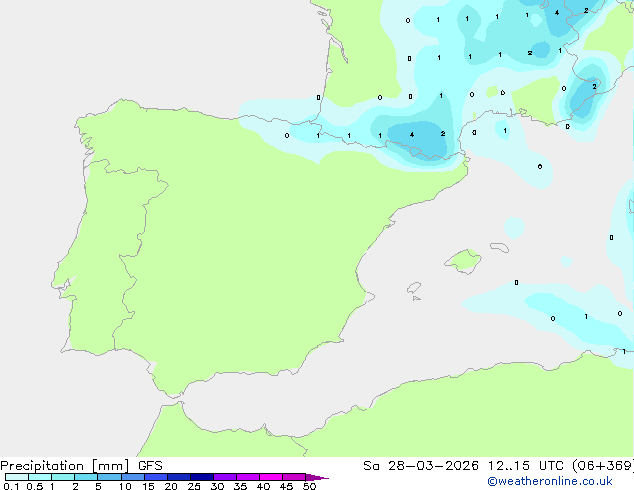Select the legend swatch between 20 and 25
Image resolution: width=634 pixels, height=490 pixels.
[x=179, y=477]
